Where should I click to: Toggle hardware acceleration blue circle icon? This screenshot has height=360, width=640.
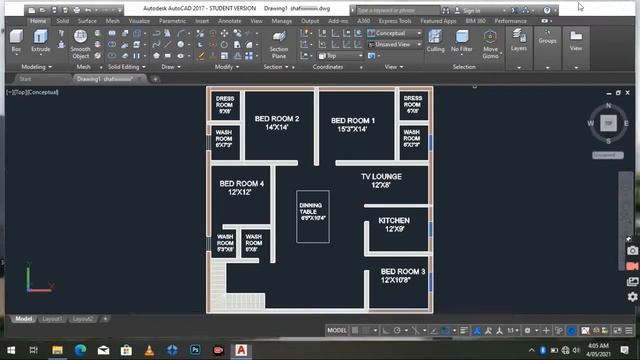(571, 330)
